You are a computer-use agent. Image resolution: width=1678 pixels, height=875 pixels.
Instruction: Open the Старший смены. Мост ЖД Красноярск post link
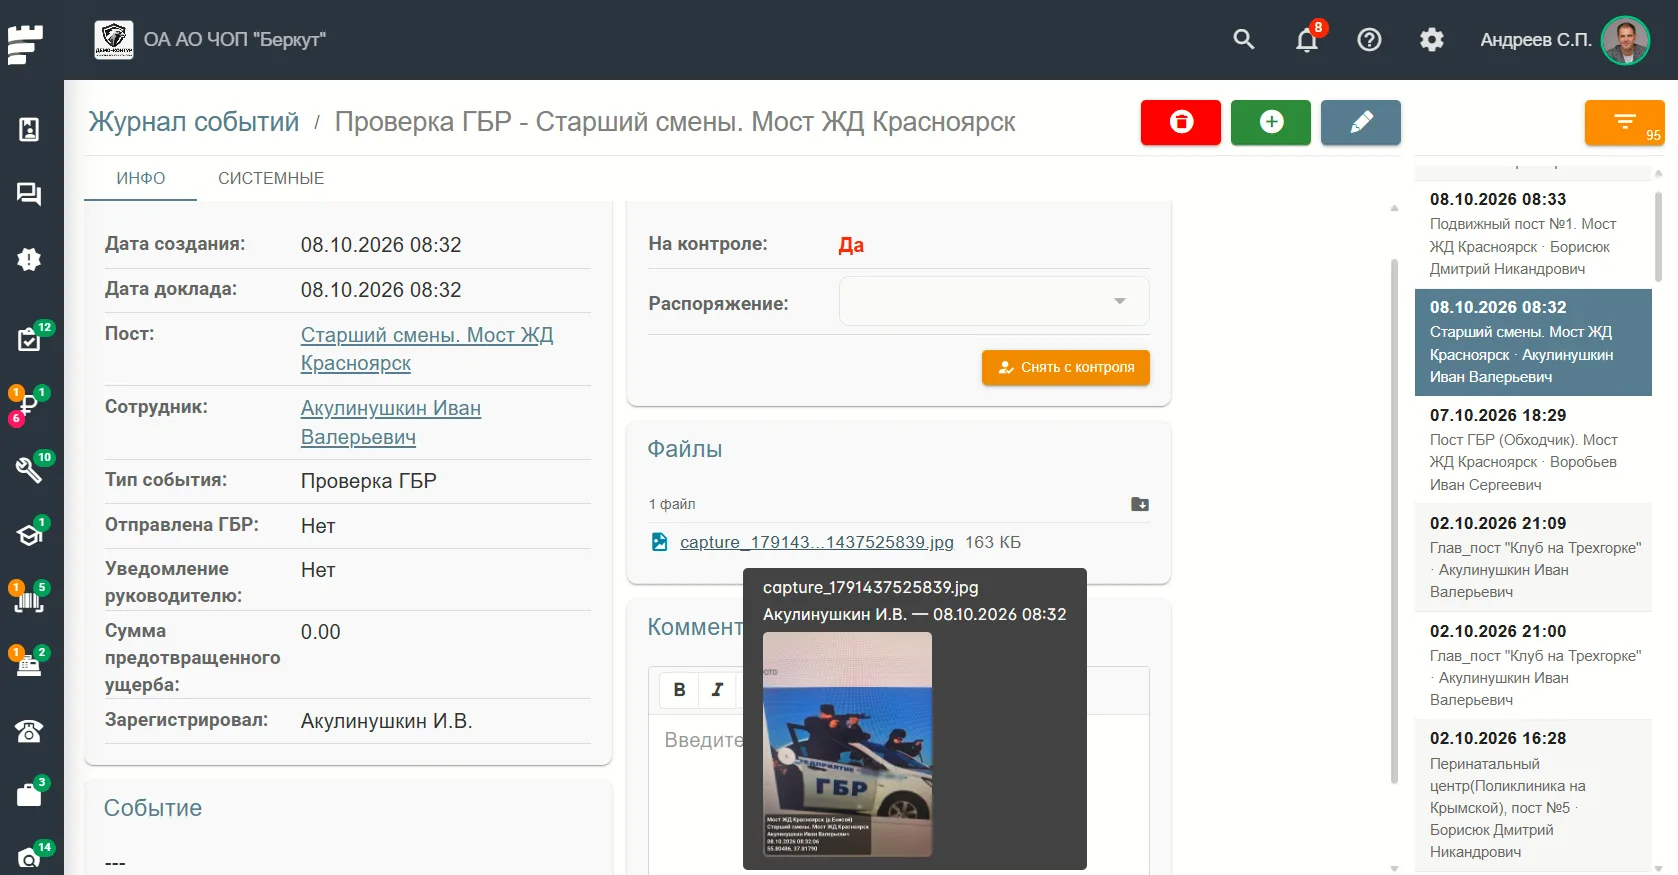(x=427, y=349)
